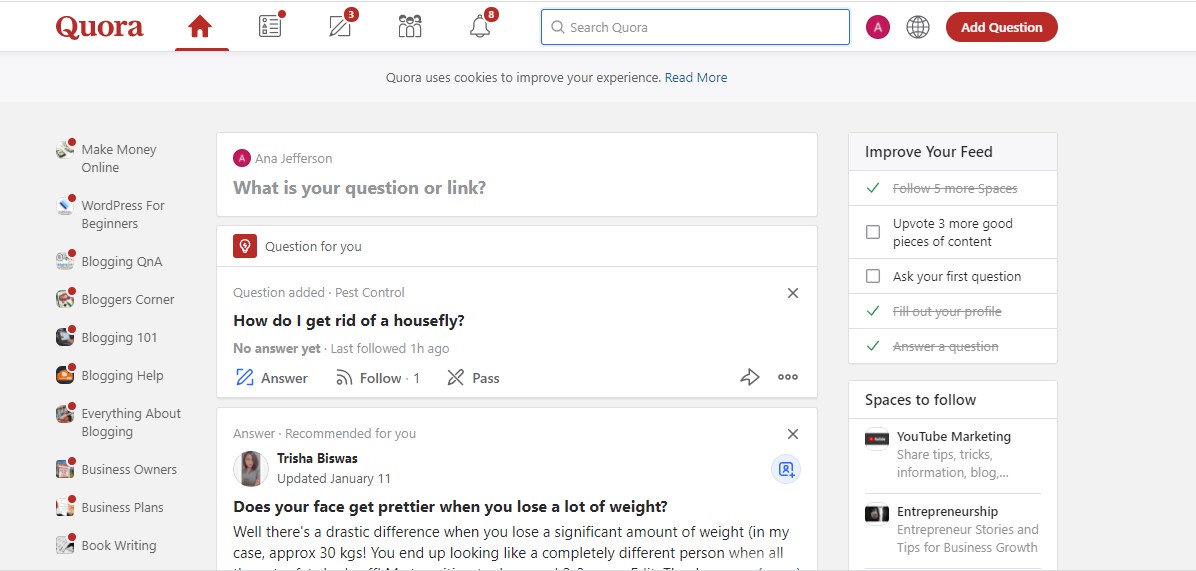Share the housefly question via arrow icon
Viewport: 1196px width, 571px height.
[x=749, y=377]
